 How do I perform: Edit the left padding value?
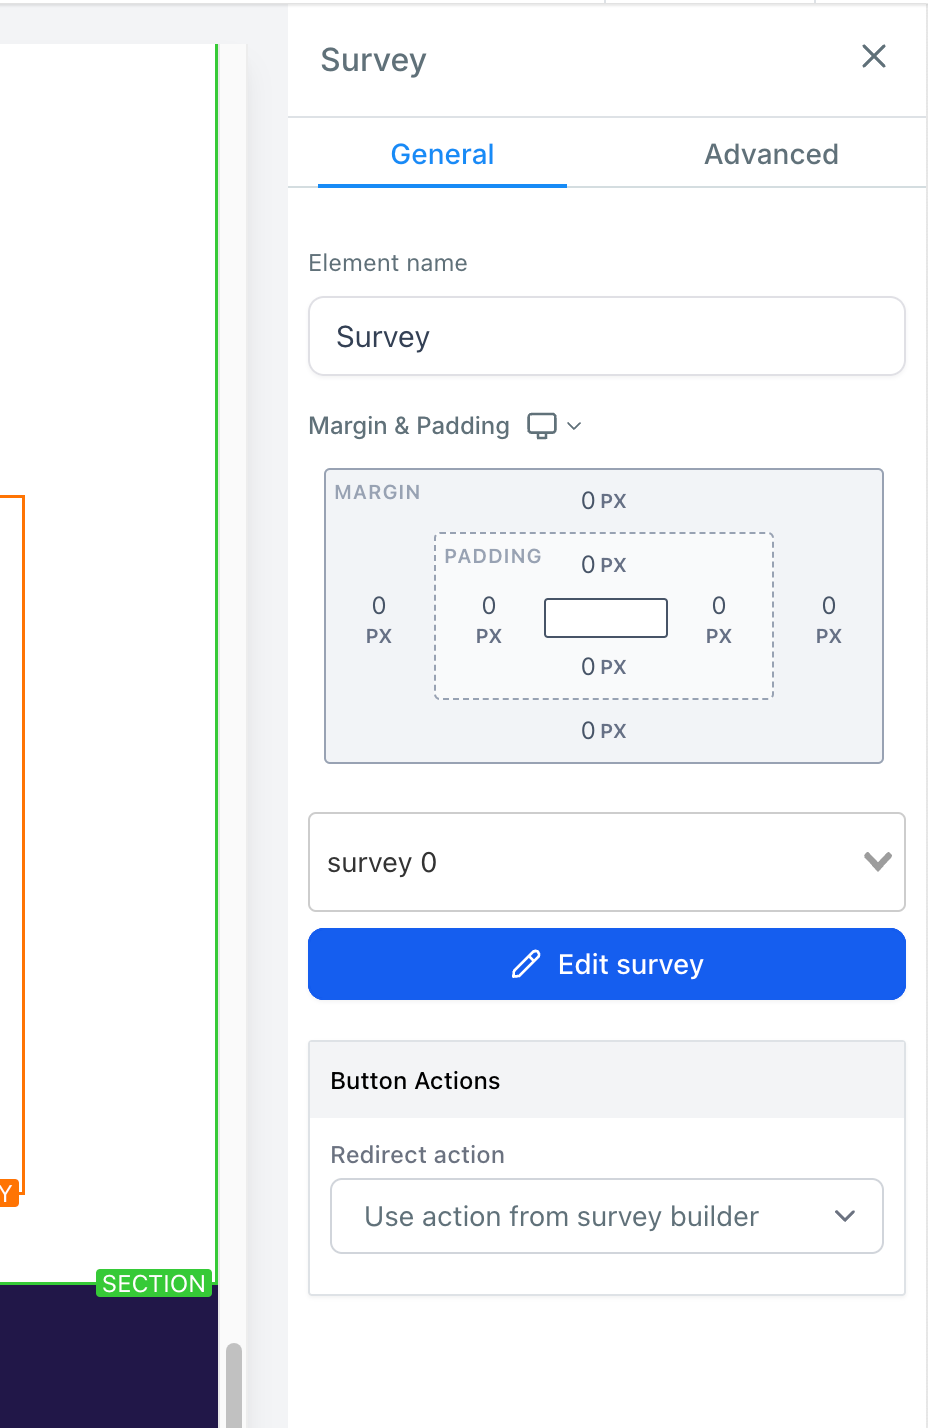coord(489,619)
